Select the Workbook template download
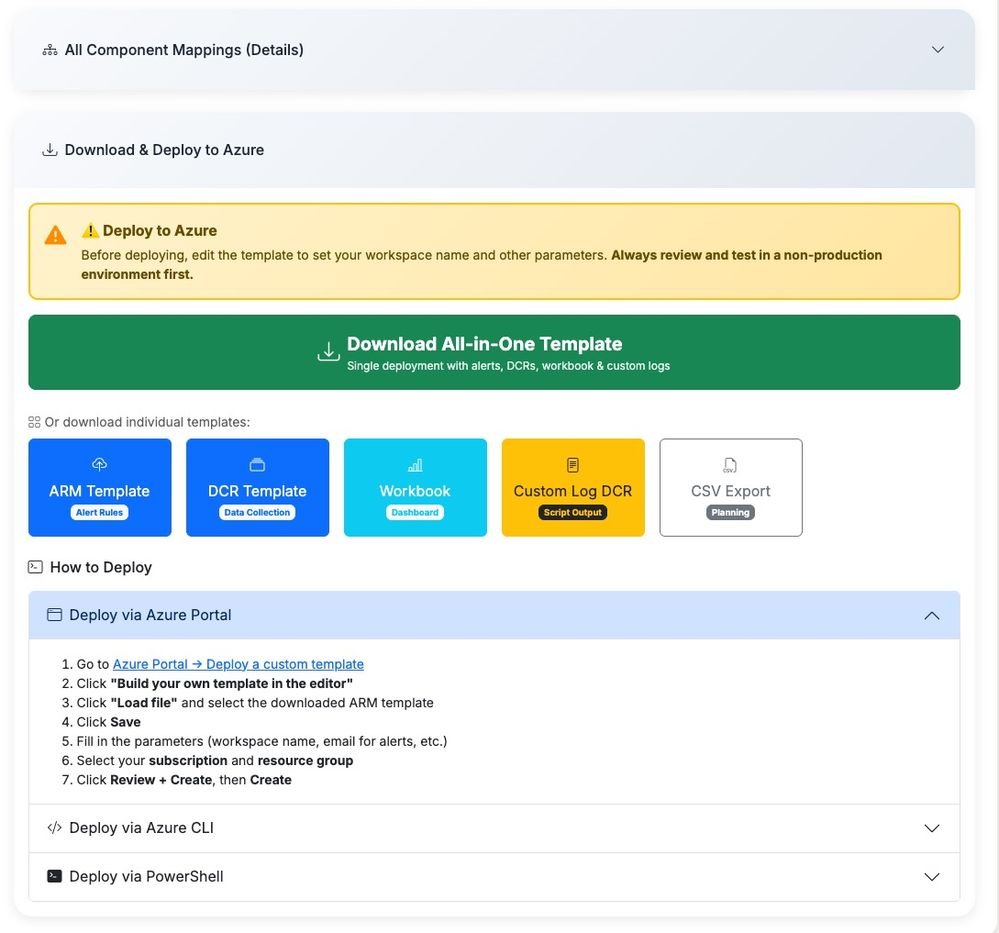Viewport: 999px width, 933px height. [x=414, y=487]
